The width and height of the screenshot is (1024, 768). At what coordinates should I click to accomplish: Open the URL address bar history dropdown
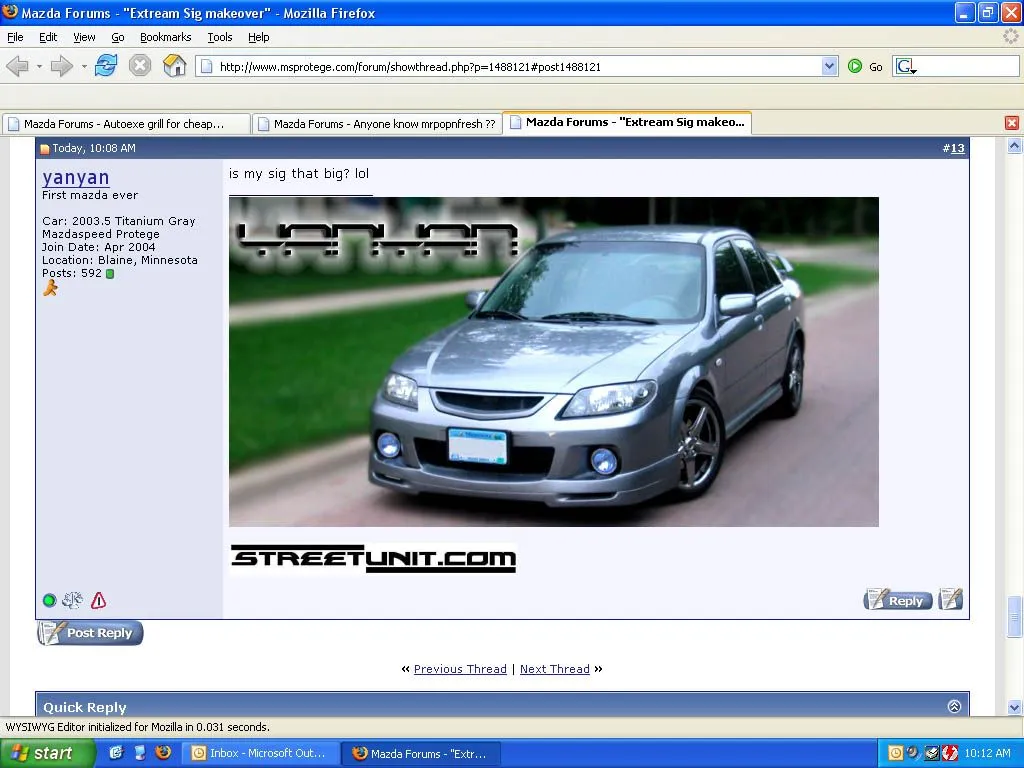[829, 66]
